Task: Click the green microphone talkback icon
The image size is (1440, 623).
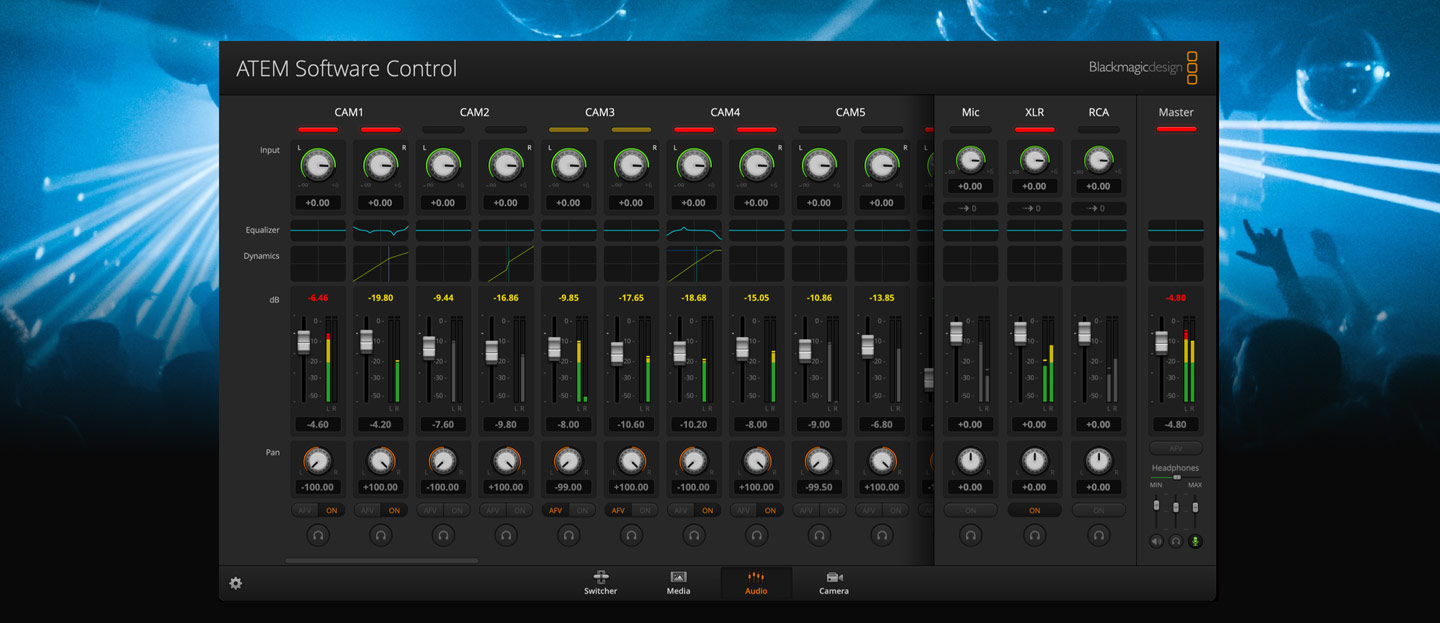Action: pyautogui.click(x=1195, y=541)
